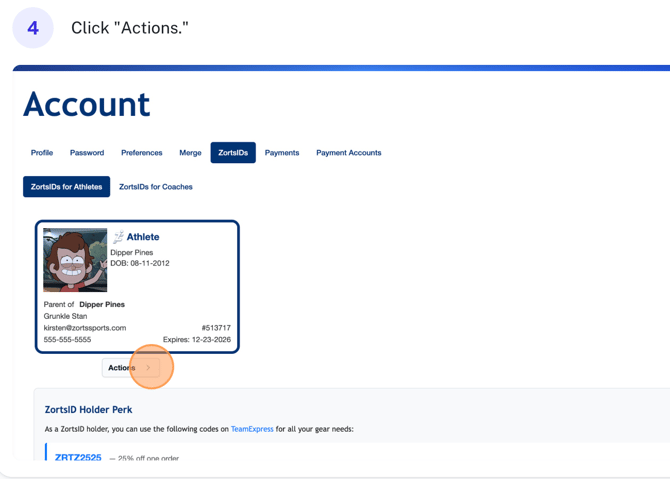Click the ZRTZ2525 promo code
The image size is (670, 479).
(78, 458)
